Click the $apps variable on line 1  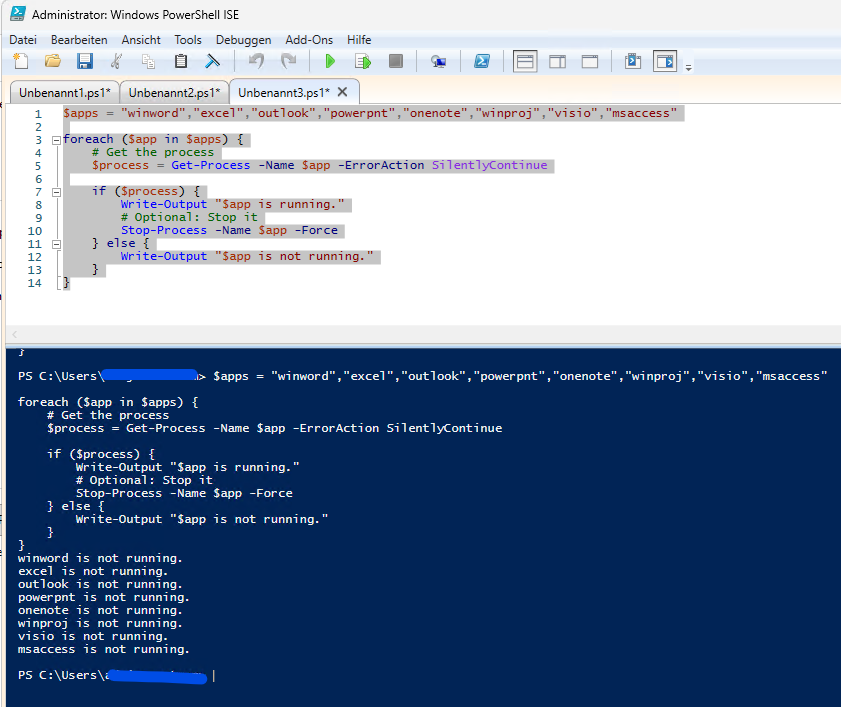[81, 113]
